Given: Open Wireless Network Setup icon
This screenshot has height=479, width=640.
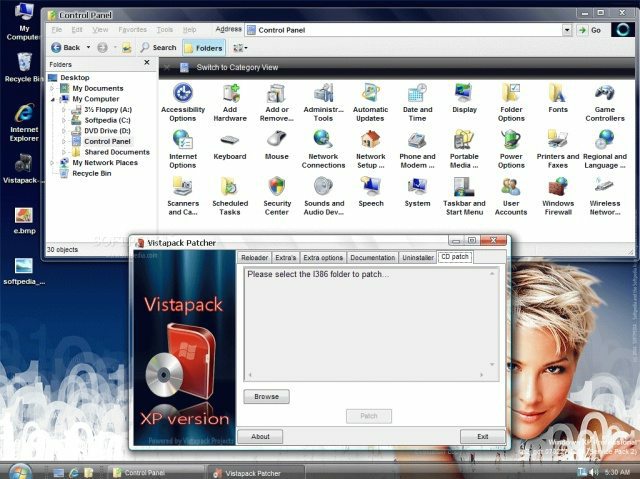Looking at the screenshot, I should (604, 196).
